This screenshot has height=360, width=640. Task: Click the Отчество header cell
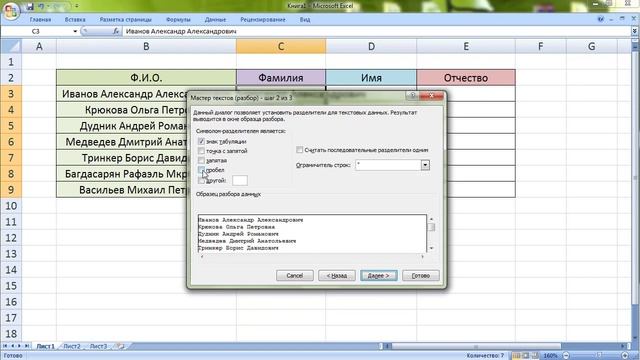click(466, 78)
